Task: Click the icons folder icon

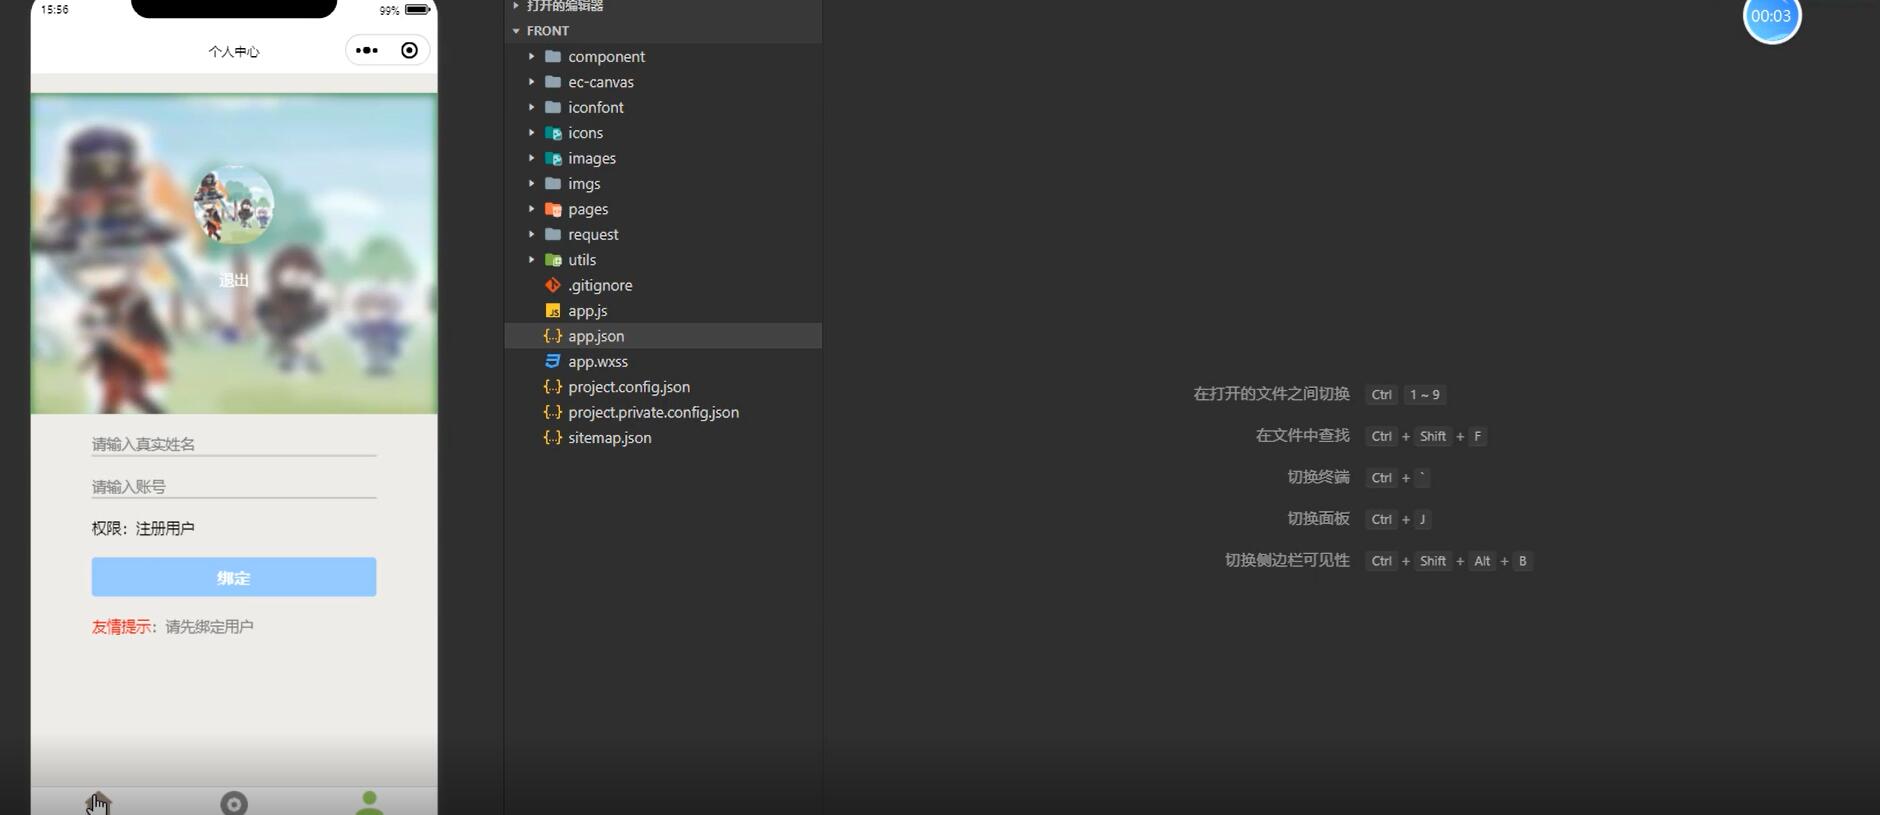Action: coord(552,133)
